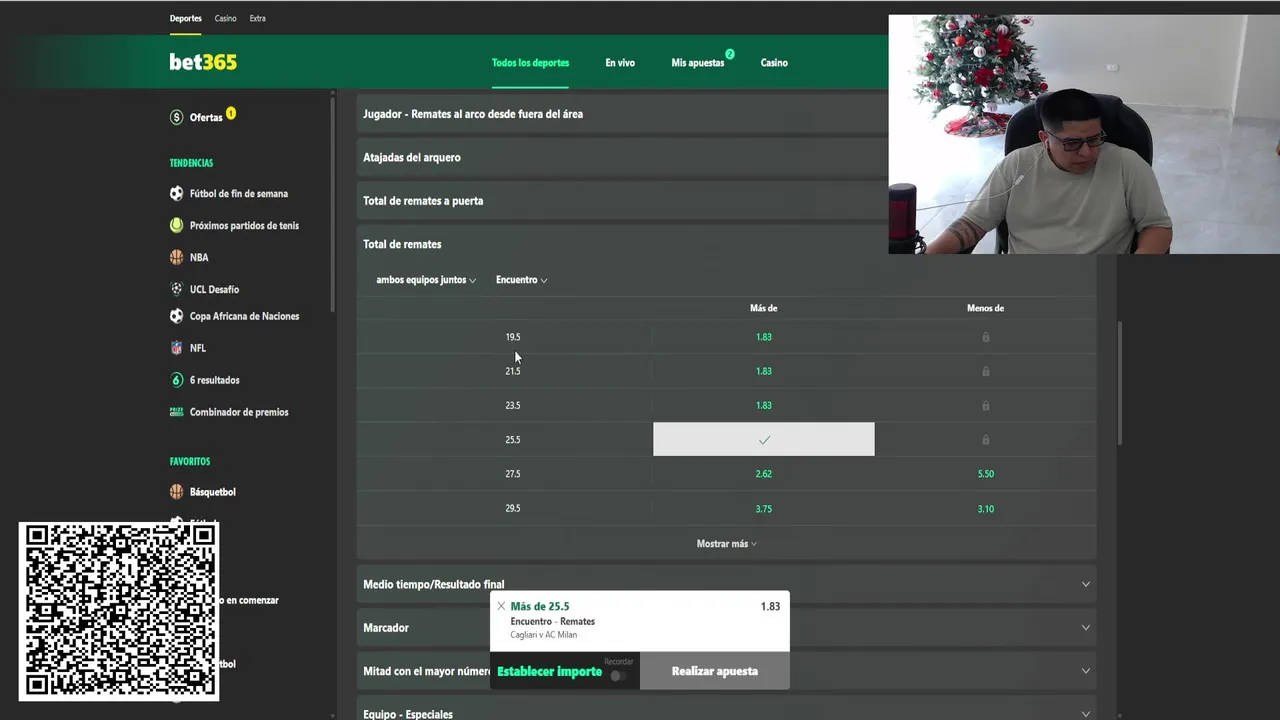
Task: Click the 25.5 line label
Action: tap(513, 440)
